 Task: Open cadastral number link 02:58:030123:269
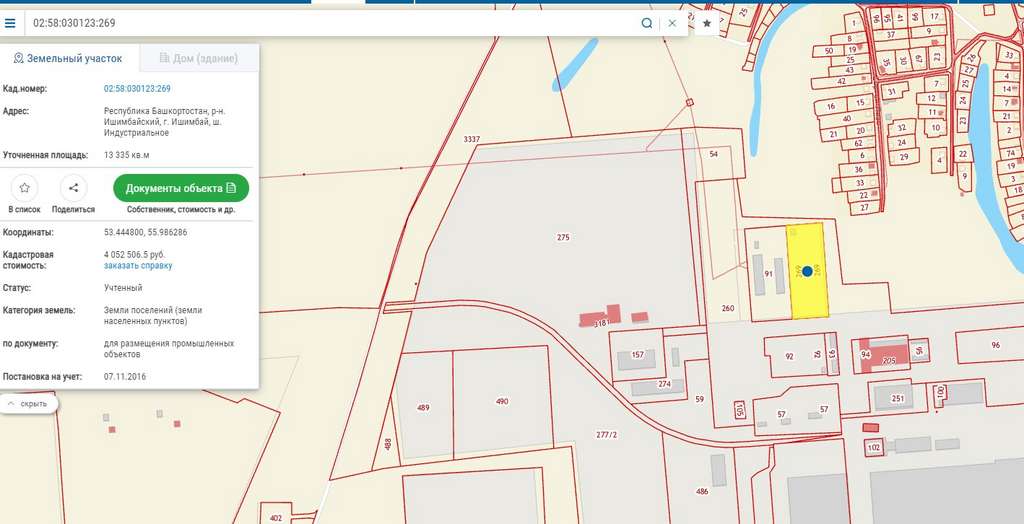(x=137, y=89)
